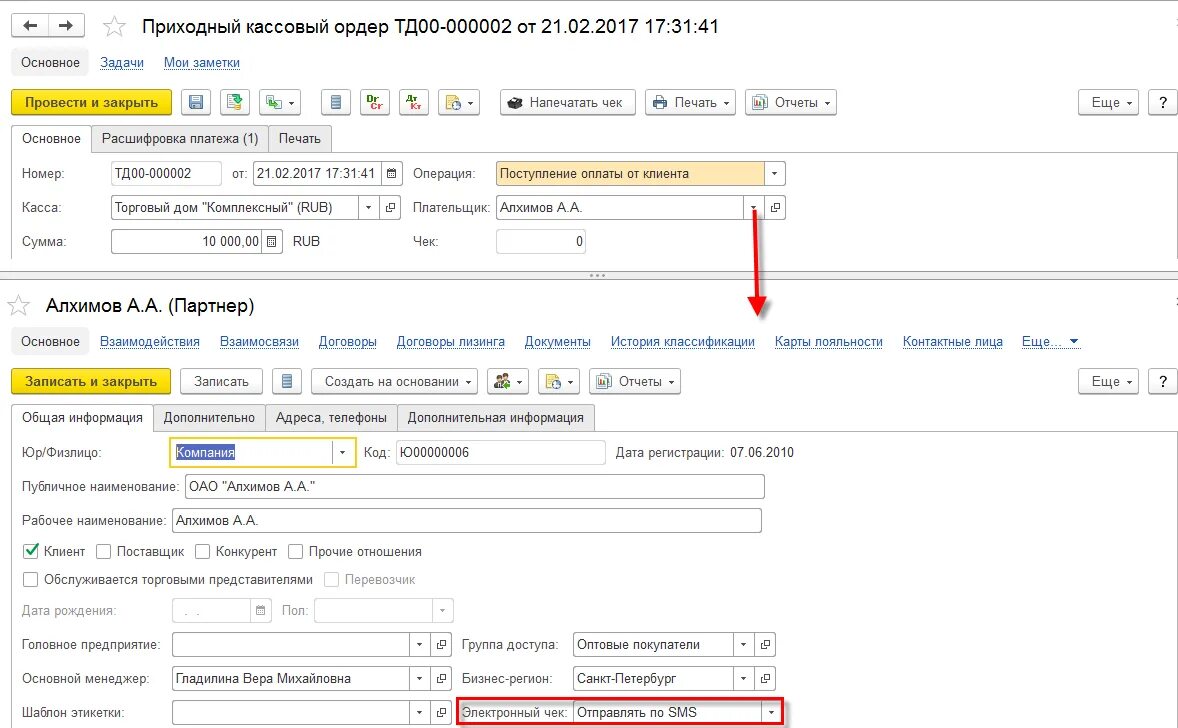Expand the Электронный чек dropdown
This screenshot has height=728, width=1178.
(771, 712)
